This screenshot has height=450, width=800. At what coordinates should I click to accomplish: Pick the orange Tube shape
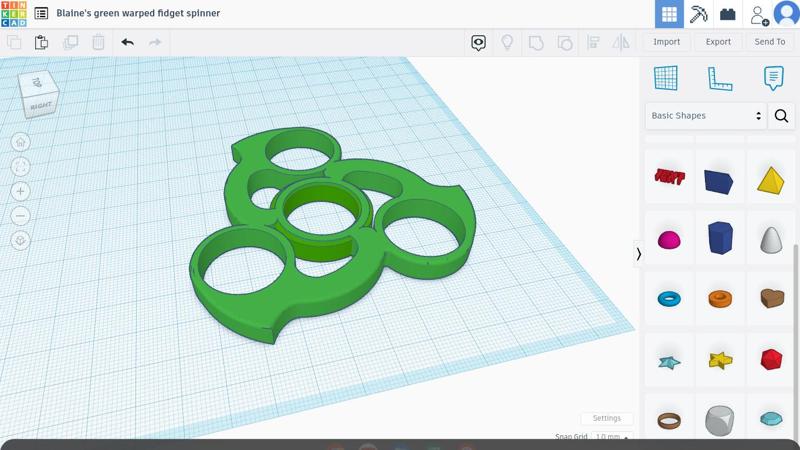[720, 298]
